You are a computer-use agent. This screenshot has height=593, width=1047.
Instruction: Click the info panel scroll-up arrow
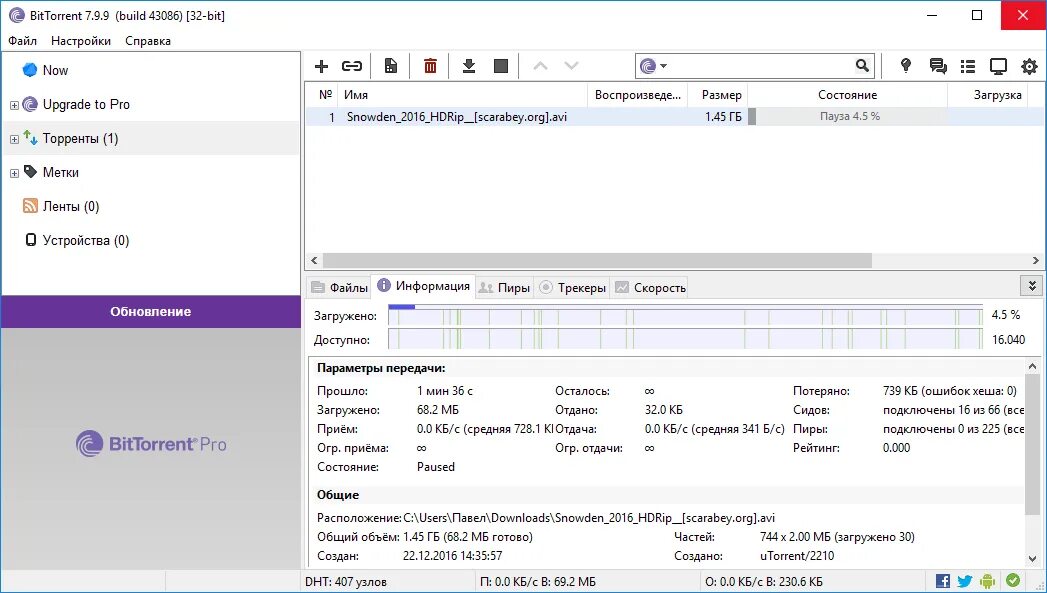[x=1032, y=366]
